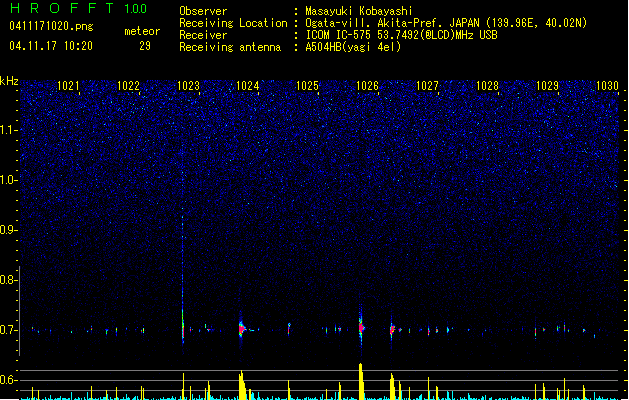Click the 1023 time axis marker
Image resolution: width=629 pixels, height=400 pixels.
pos(188,86)
